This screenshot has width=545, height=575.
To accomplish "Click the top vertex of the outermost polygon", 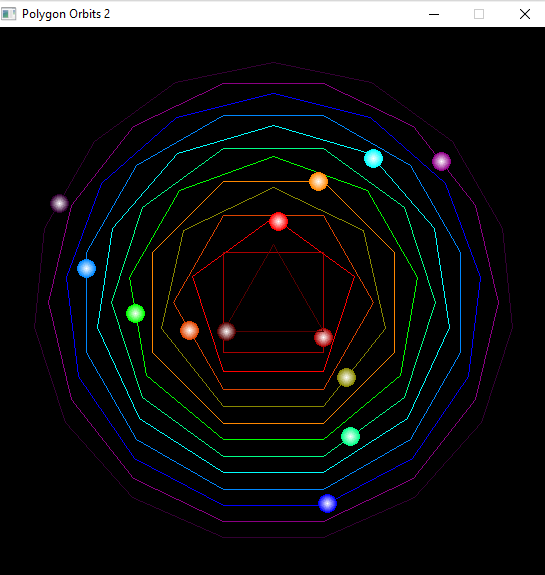I will (x=273, y=63).
